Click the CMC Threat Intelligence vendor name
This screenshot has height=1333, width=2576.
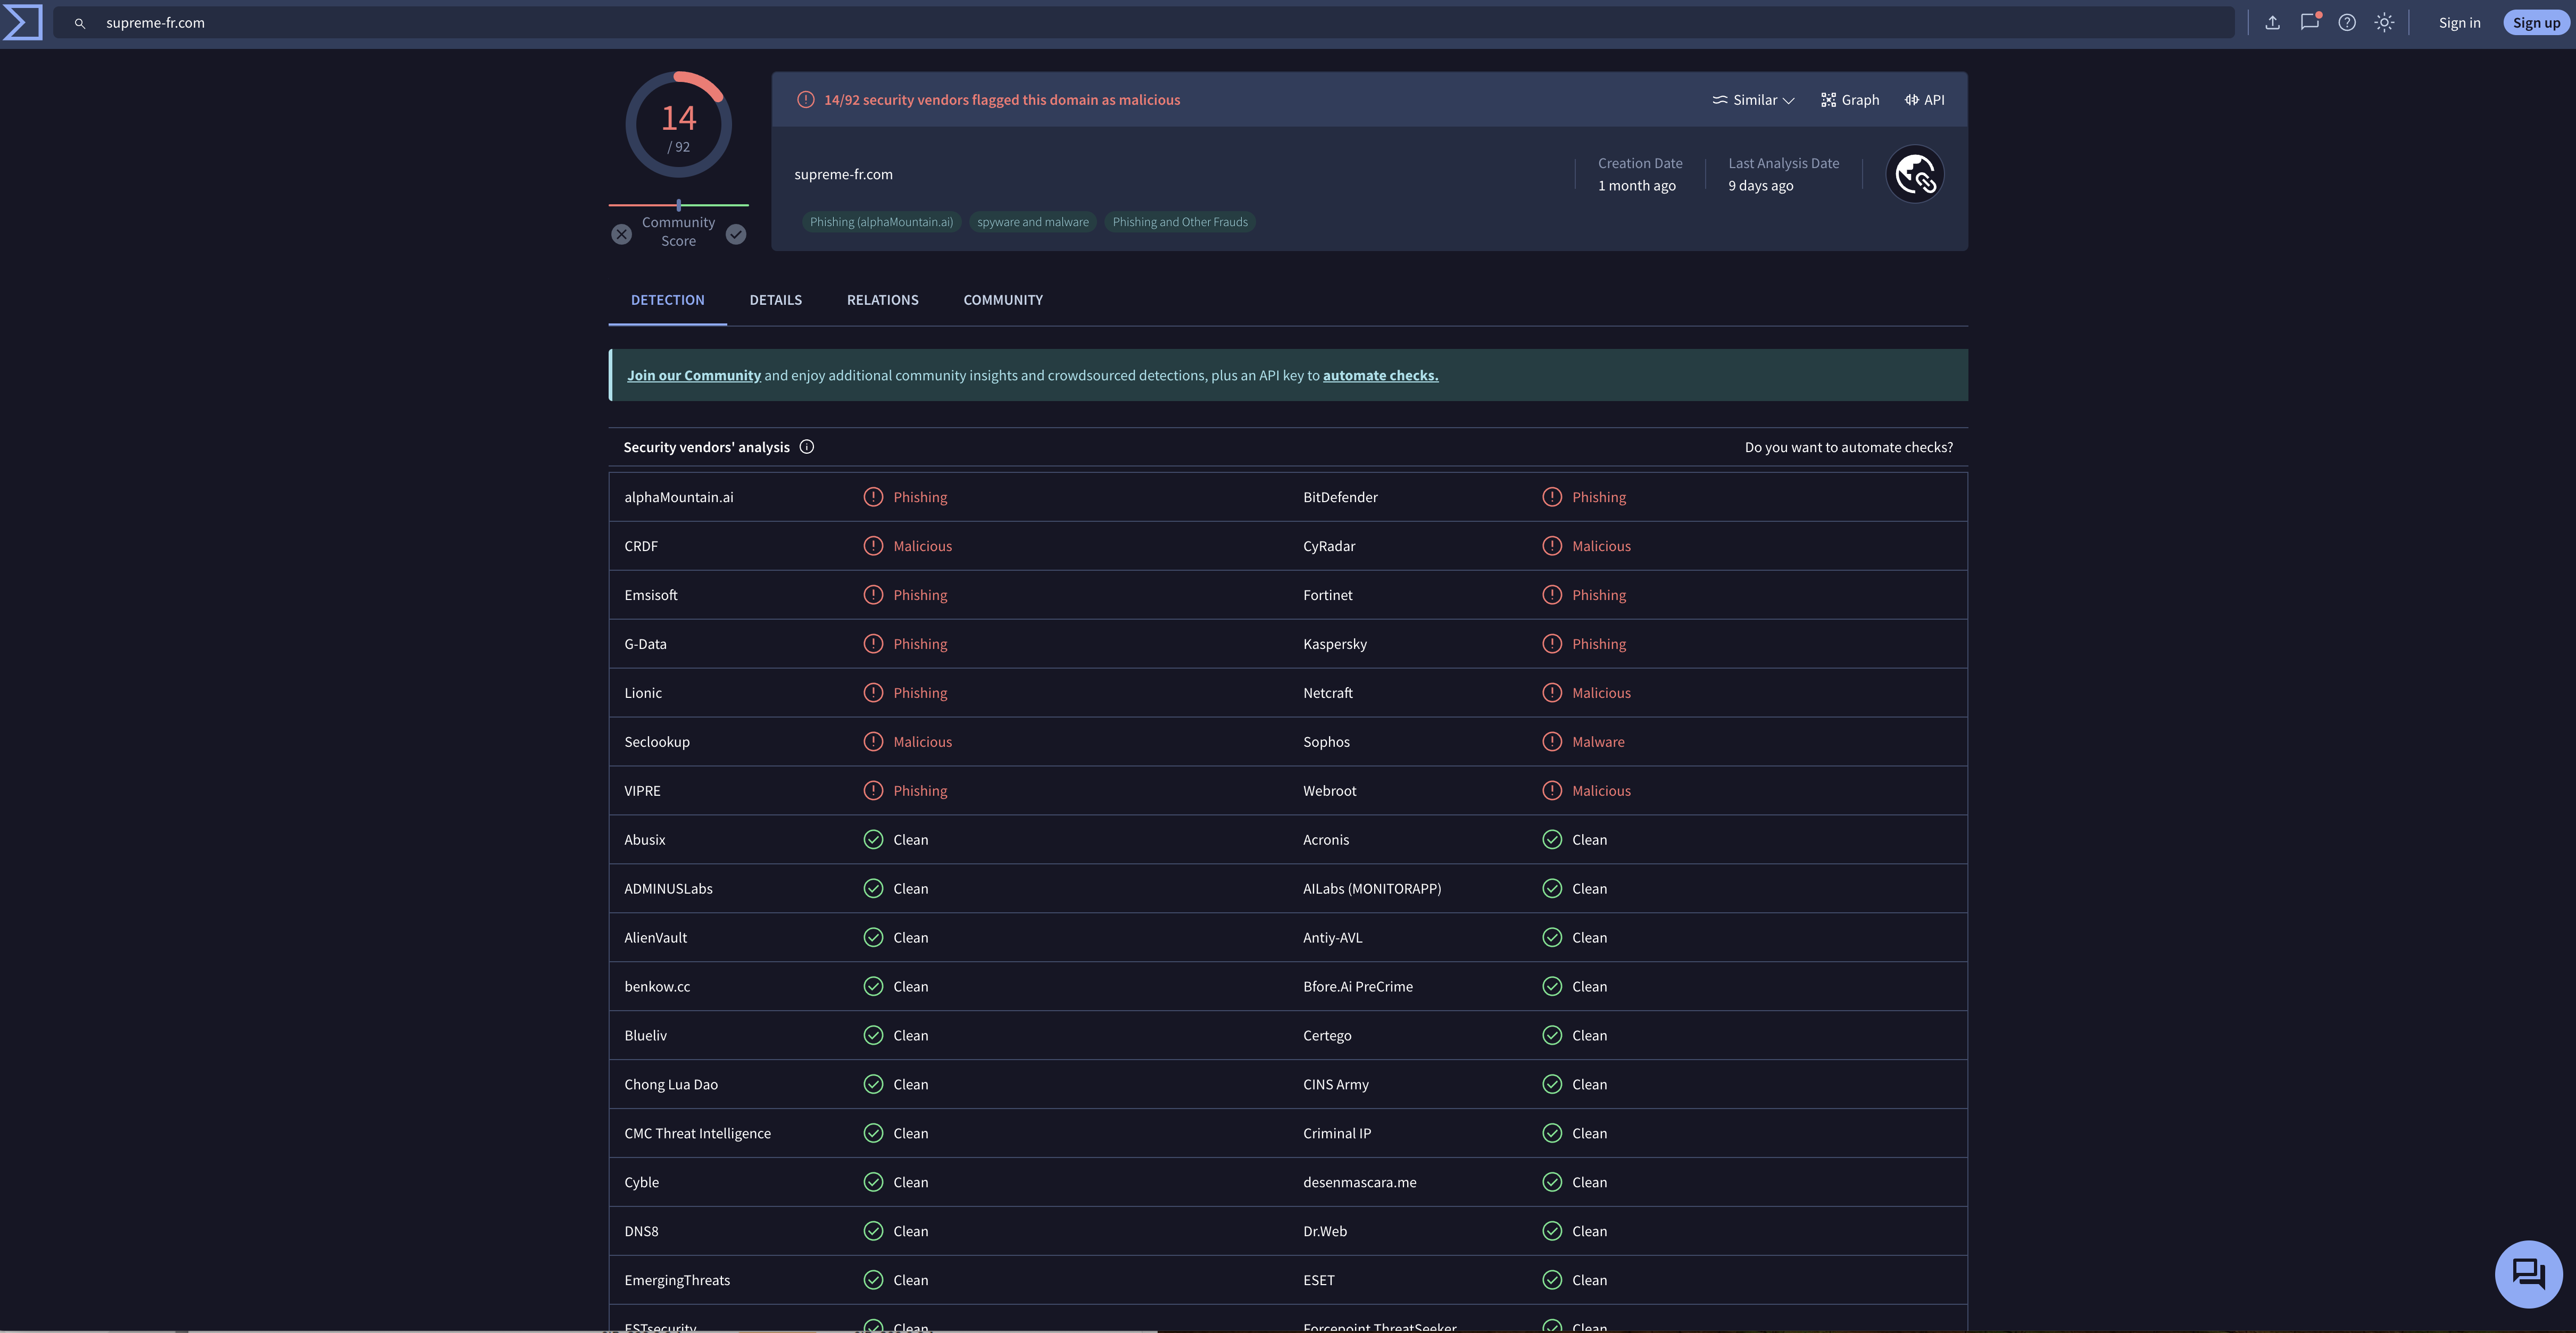(697, 1134)
